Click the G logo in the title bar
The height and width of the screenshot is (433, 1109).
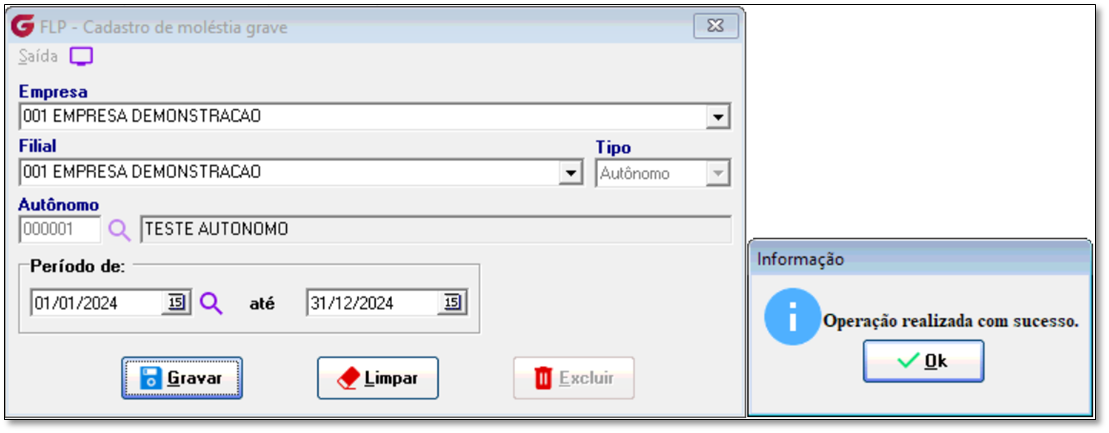tap(23, 28)
